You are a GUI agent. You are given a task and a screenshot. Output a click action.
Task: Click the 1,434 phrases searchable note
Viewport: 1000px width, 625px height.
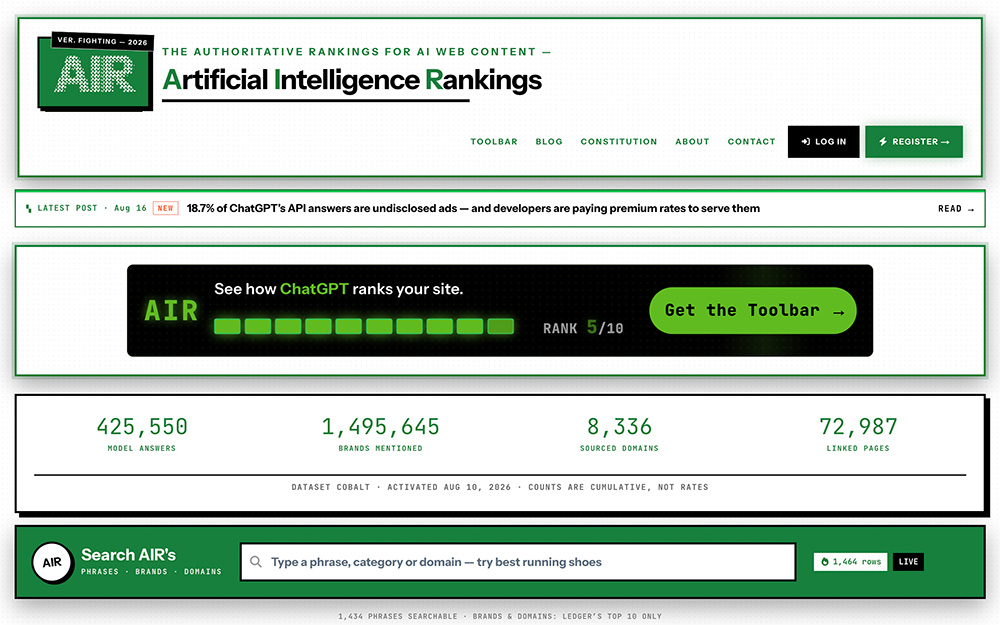tap(500, 617)
